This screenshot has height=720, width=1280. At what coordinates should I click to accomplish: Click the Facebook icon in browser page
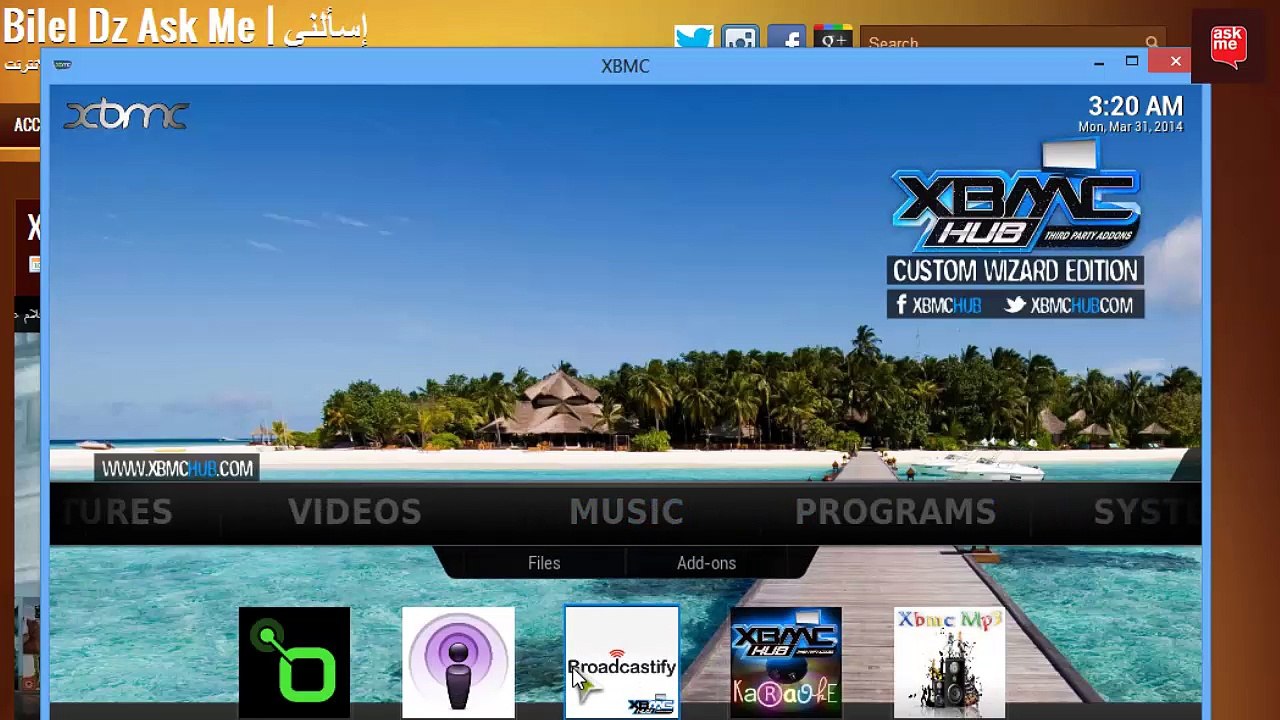click(787, 38)
